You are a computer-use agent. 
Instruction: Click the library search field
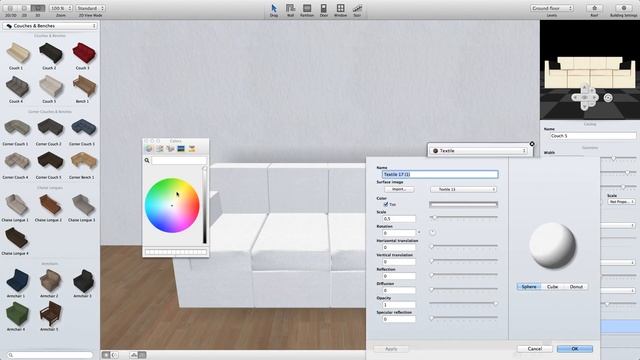(x=50, y=355)
